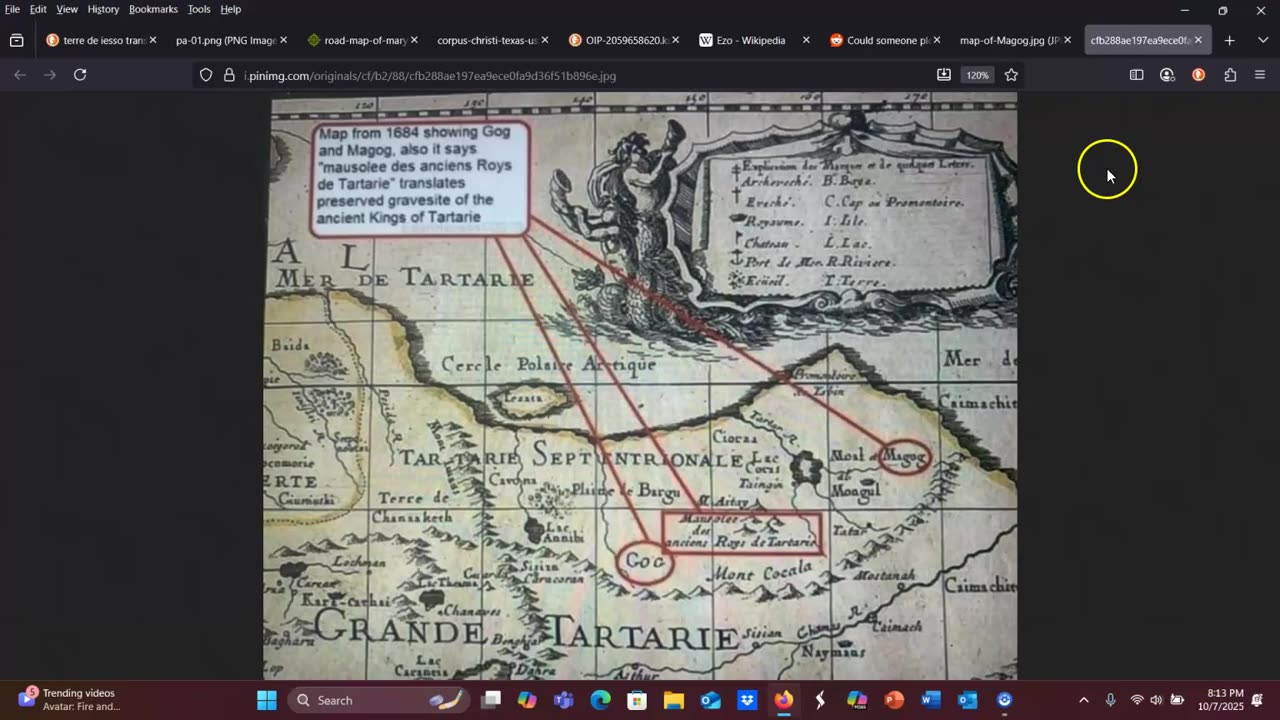
Task: Open the notification center icon
Action: tap(1258, 700)
